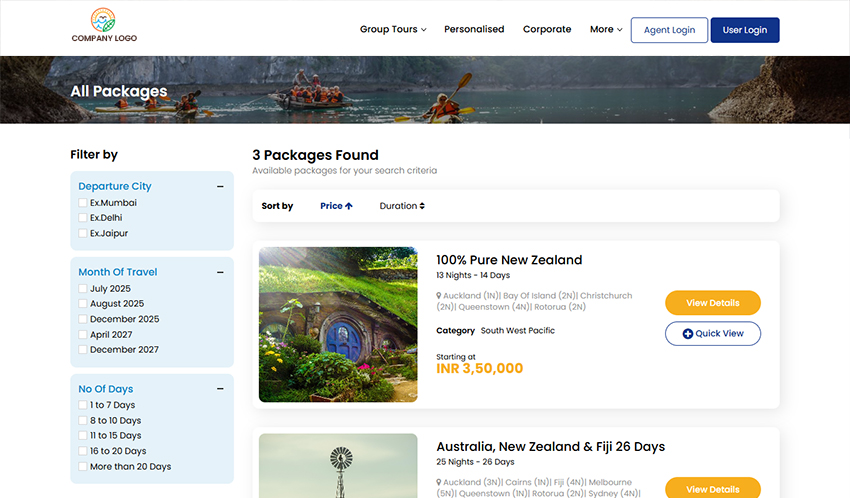The image size is (850, 498).
Task: Enable the August 2025 month checkbox
Action: coord(83,304)
